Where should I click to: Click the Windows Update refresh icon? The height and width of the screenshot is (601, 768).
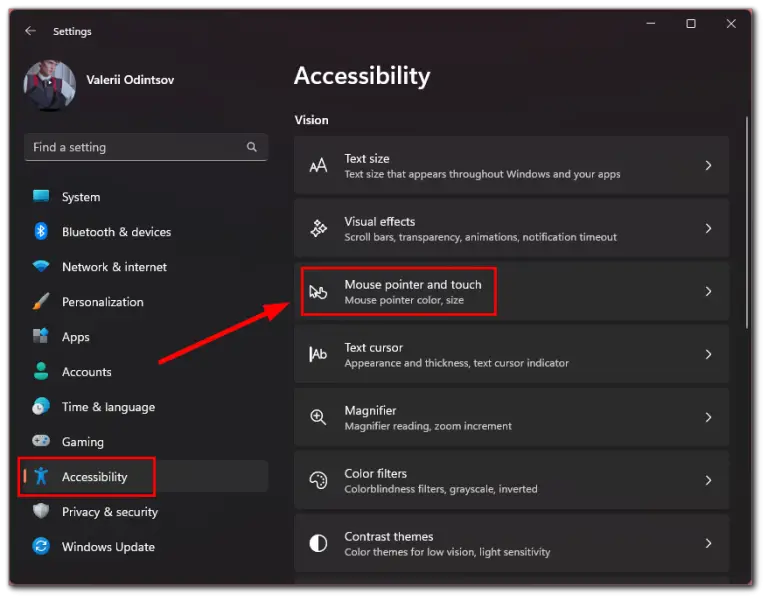[41, 546]
